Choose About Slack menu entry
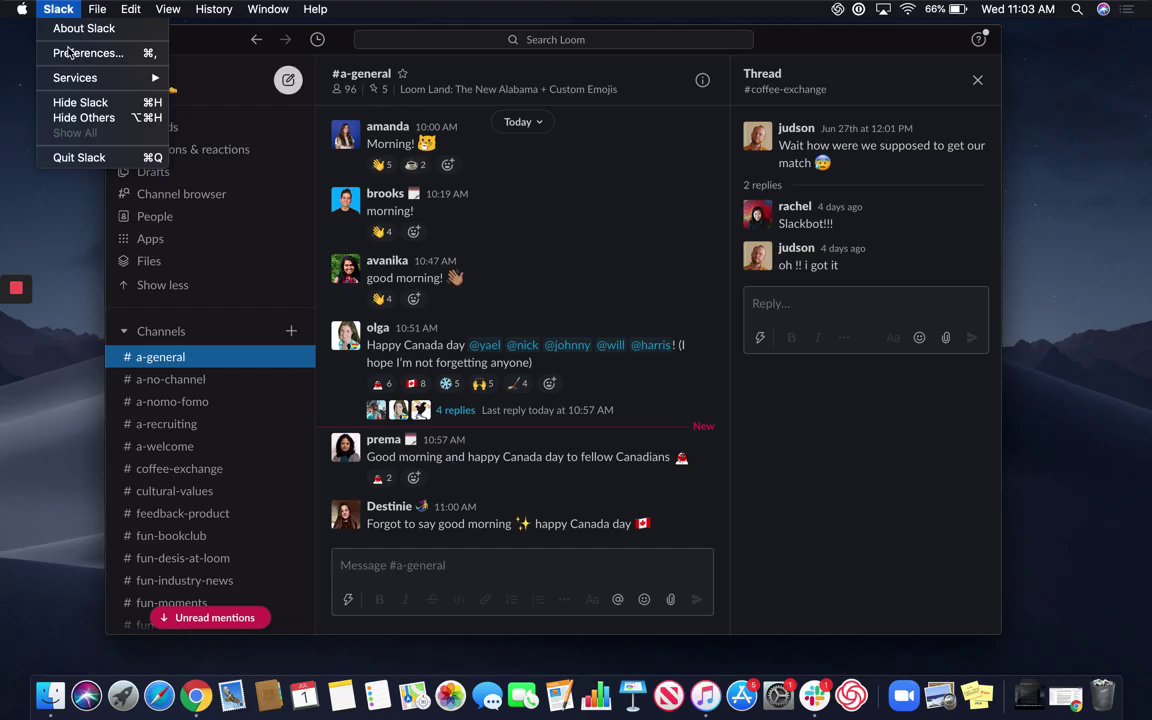 tap(103, 28)
